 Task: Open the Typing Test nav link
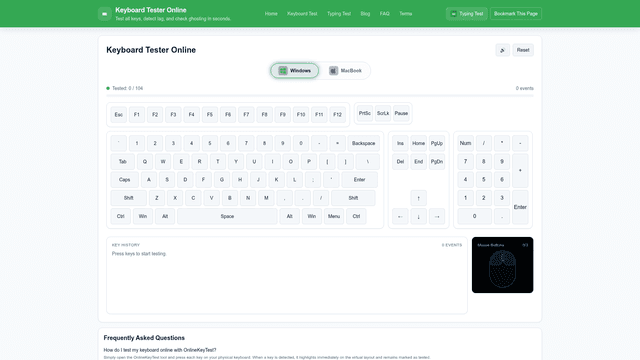pos(339,14)
